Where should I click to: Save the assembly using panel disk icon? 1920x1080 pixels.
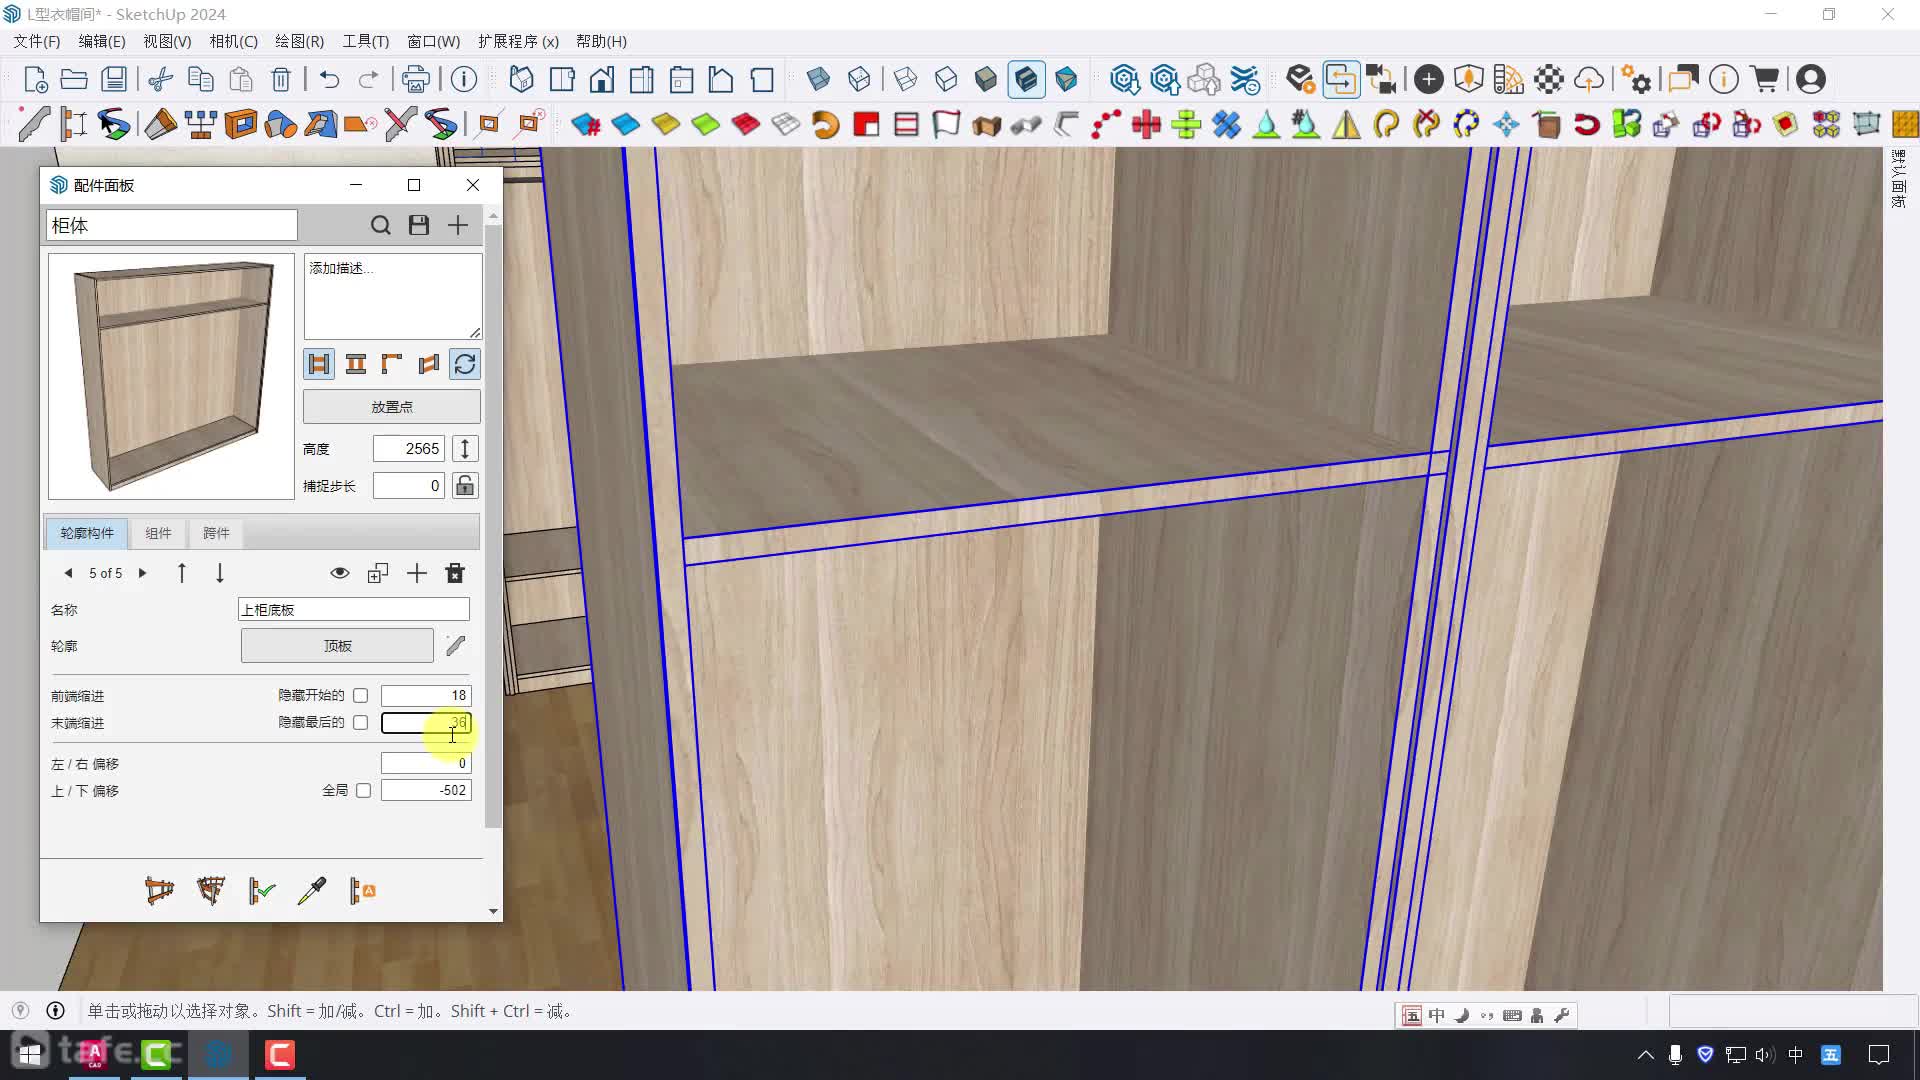[x=419, y=225]
